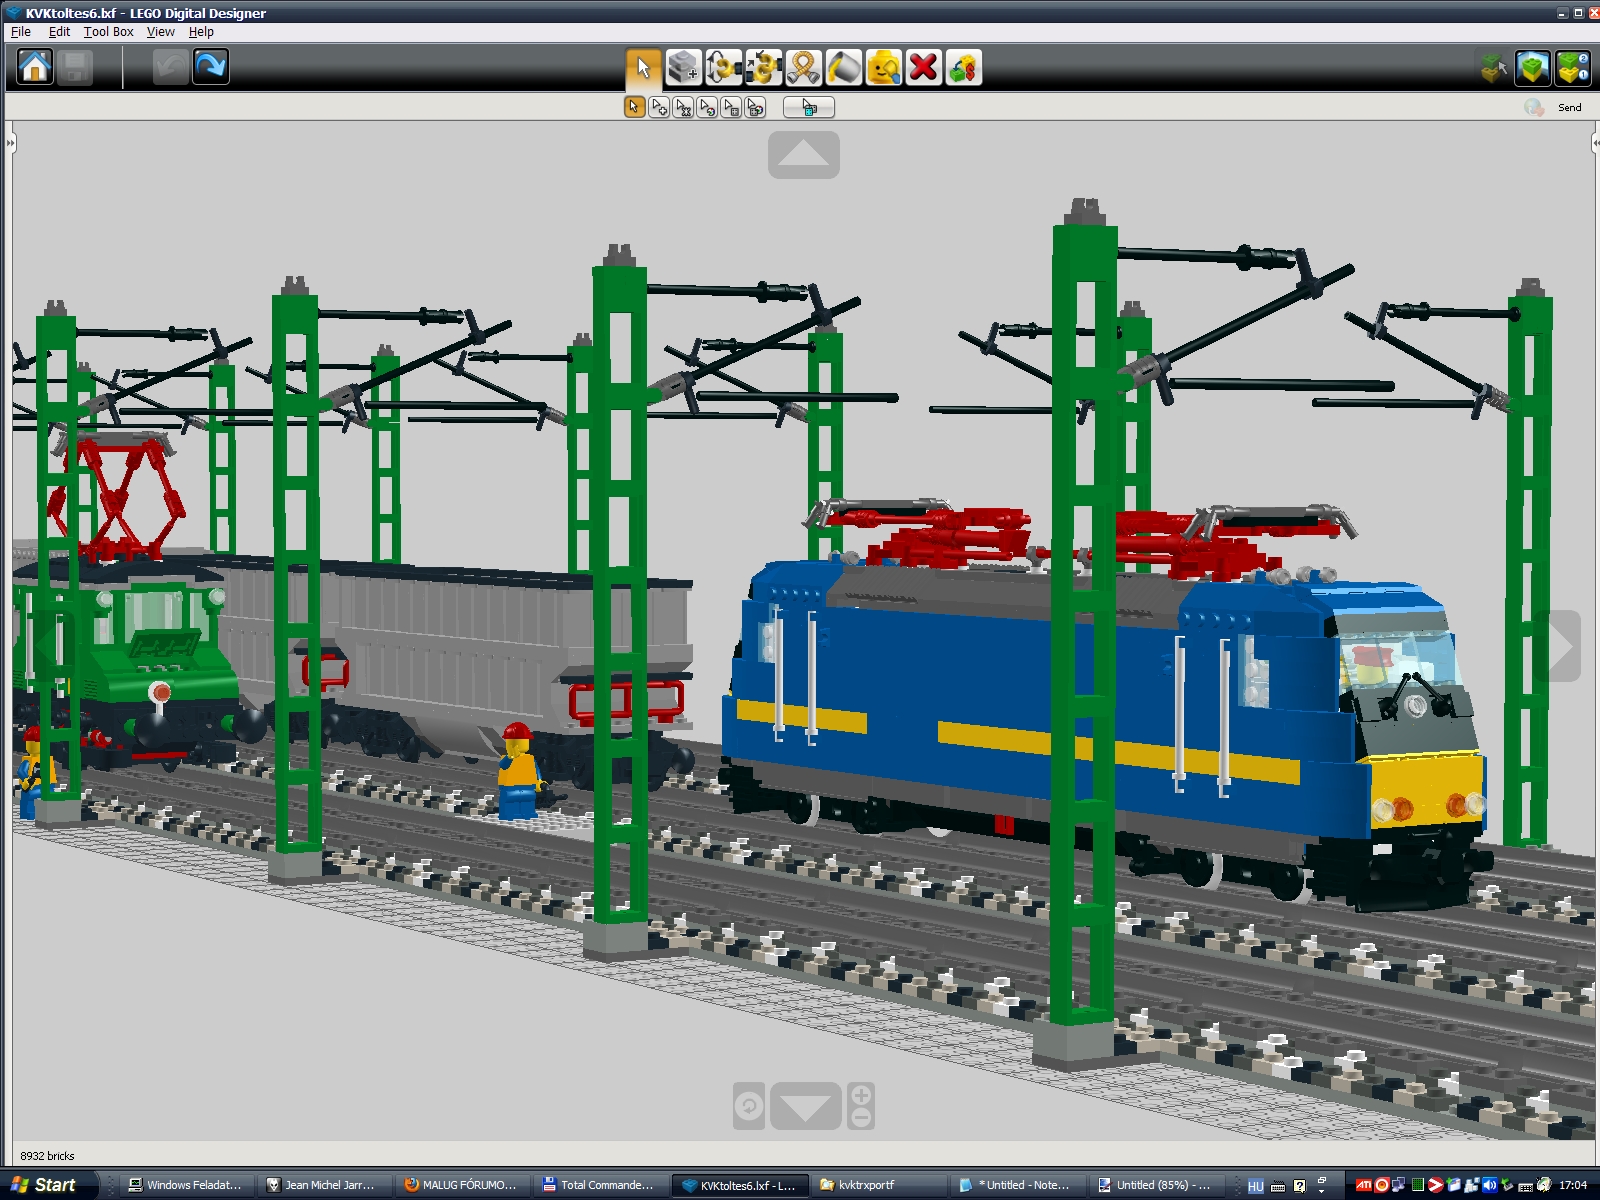Open the View menu
This screenshot has width=1600, height=1200.
[x=160, y=32]
